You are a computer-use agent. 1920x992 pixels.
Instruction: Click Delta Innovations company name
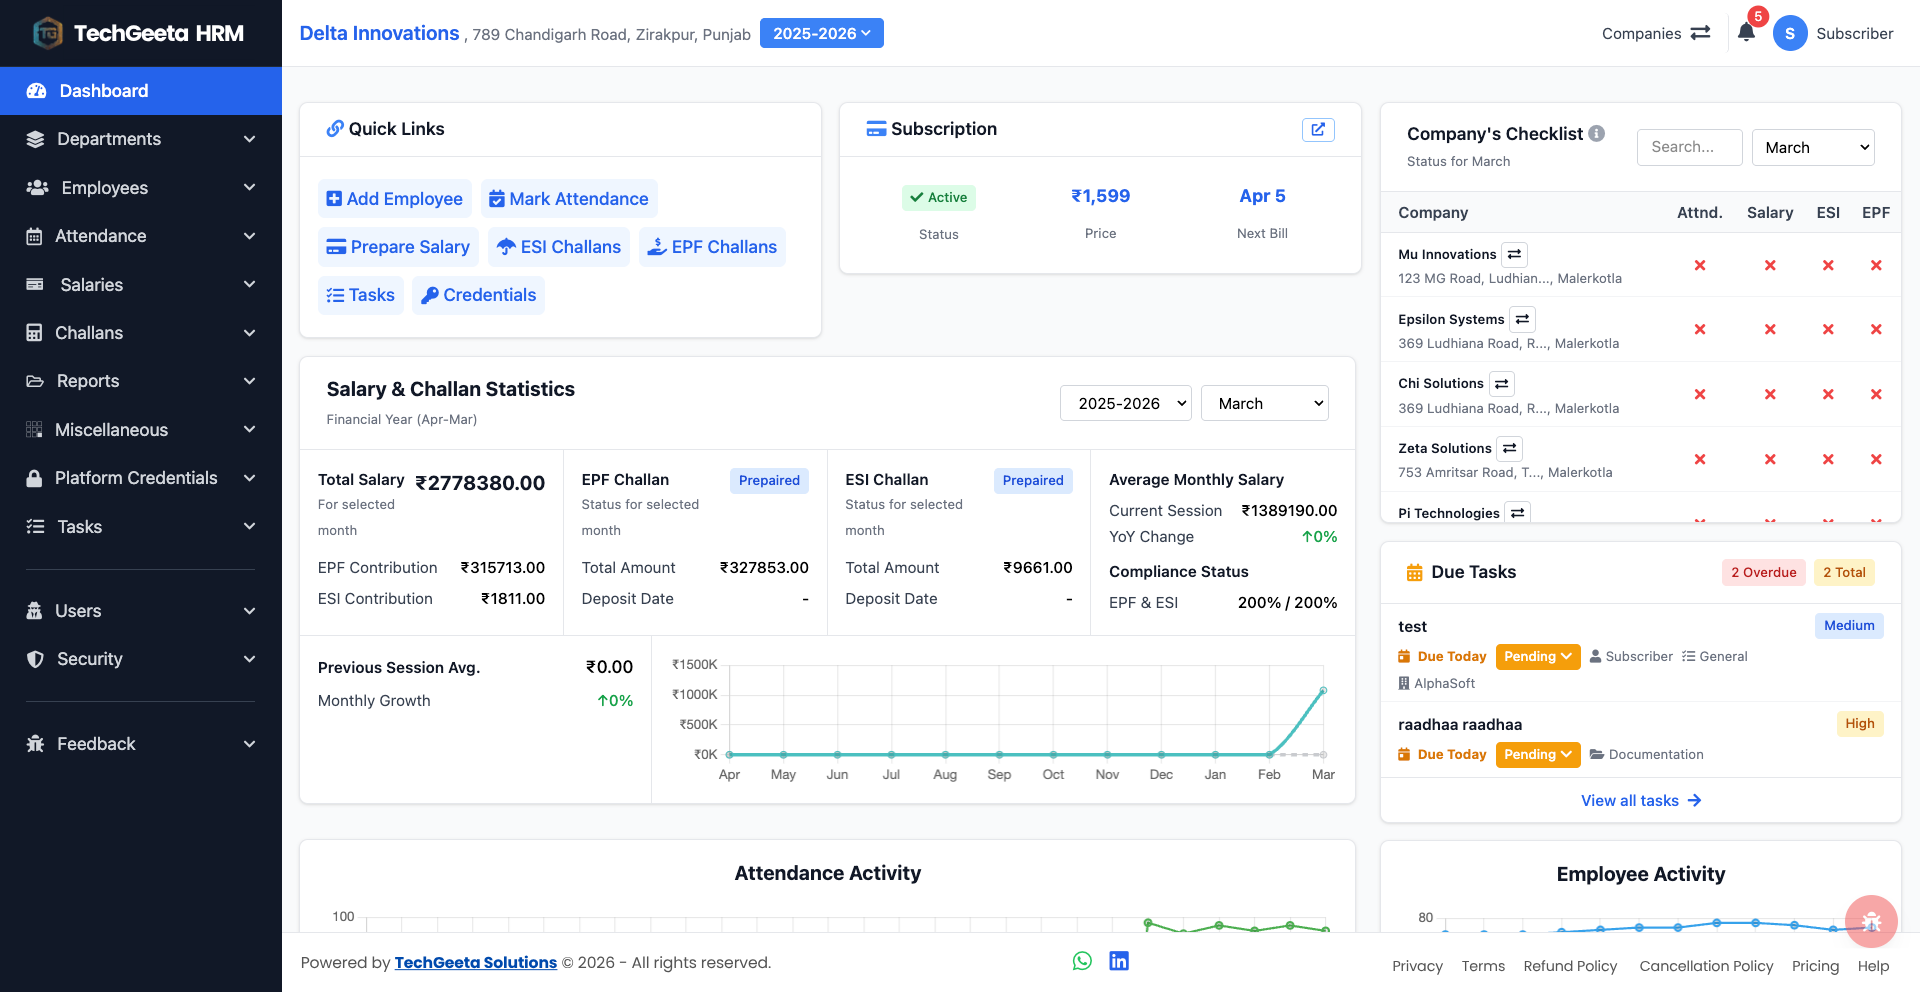click(379, 33)
